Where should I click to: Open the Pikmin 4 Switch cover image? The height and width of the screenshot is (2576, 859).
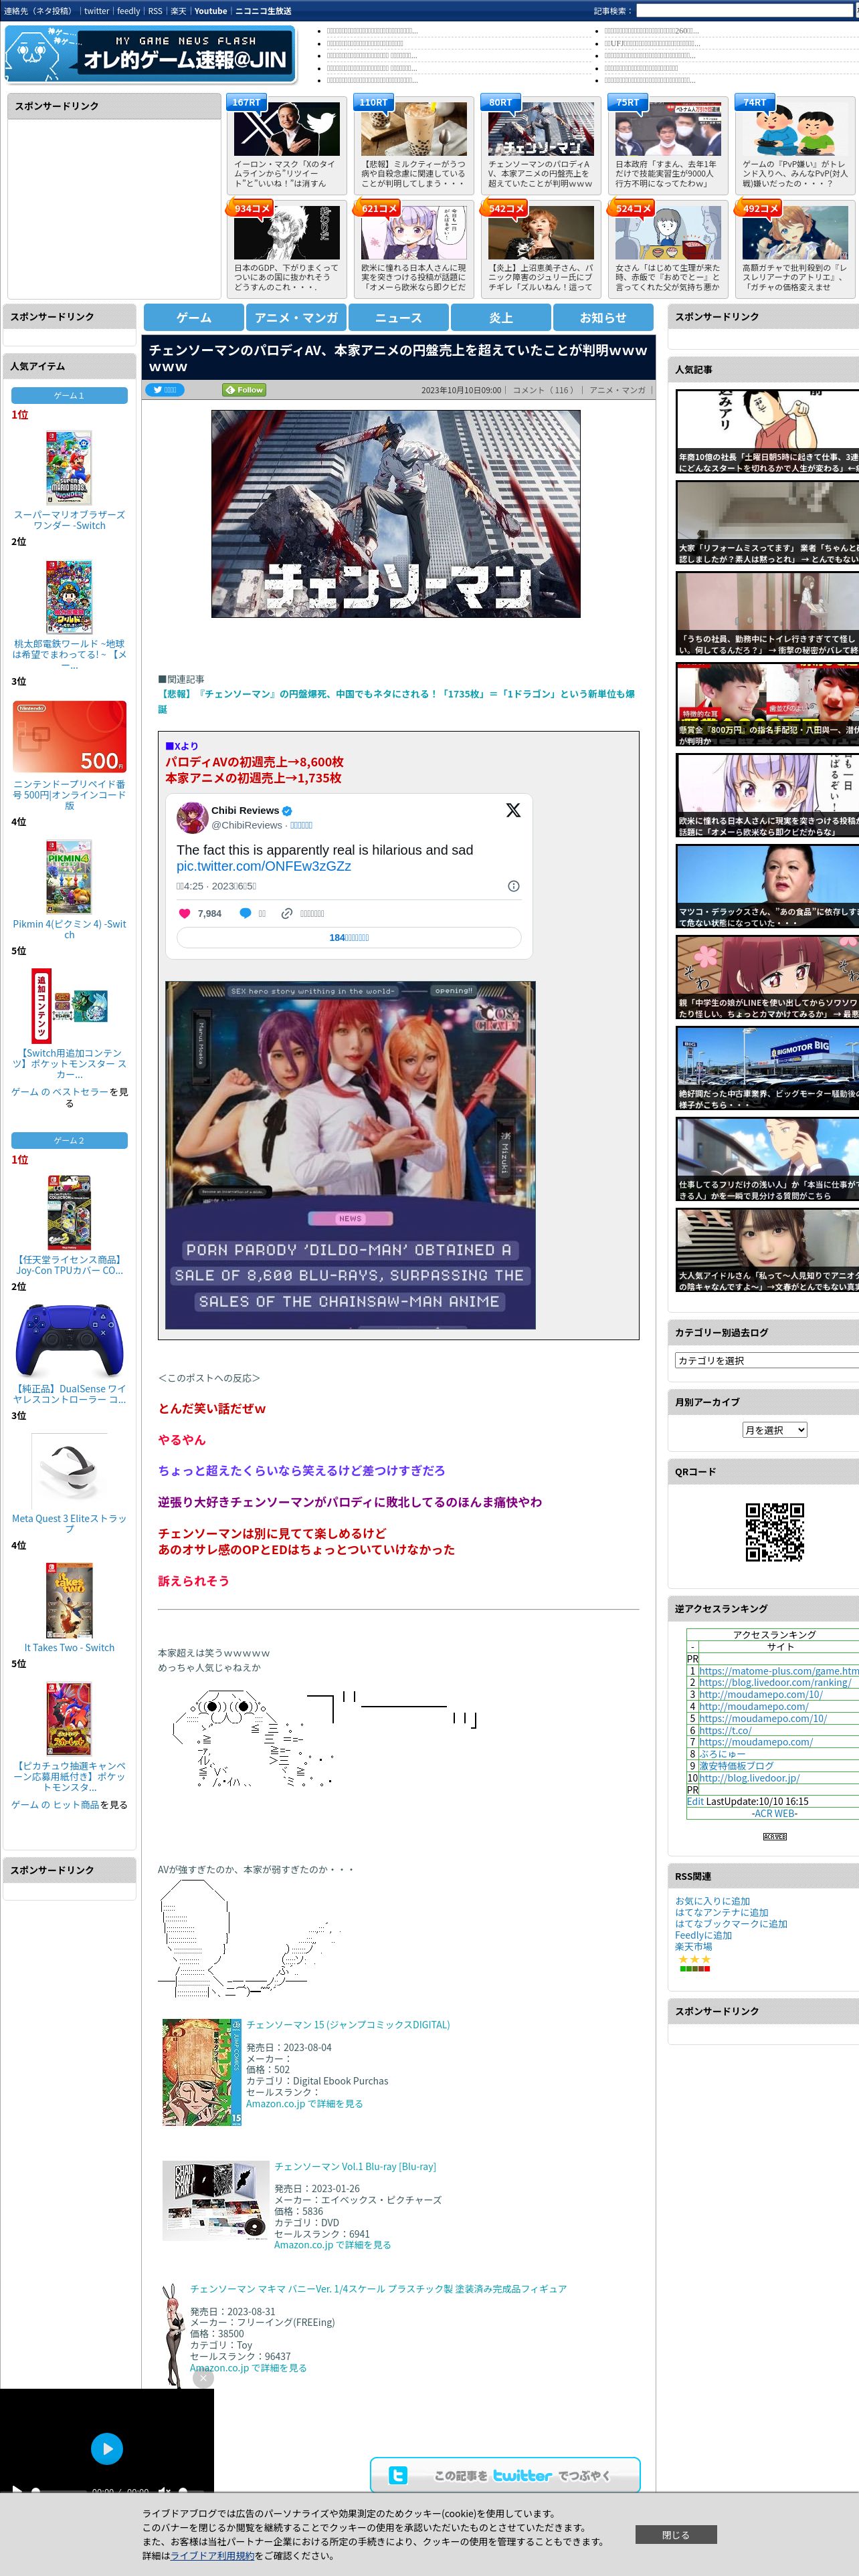(x=69, y=877)
